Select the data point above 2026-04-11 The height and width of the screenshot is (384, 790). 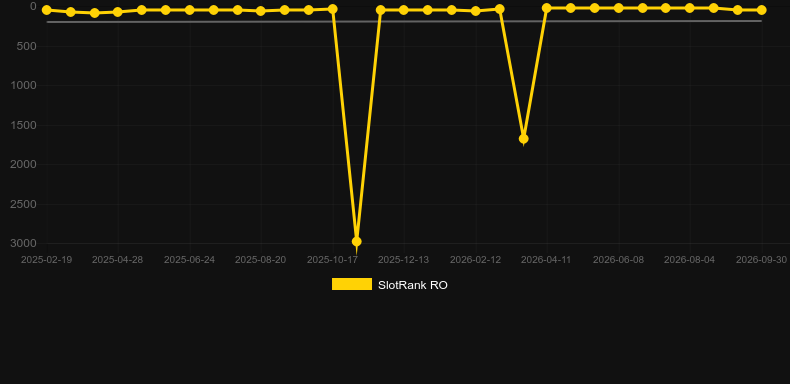(x=547, y=8)
